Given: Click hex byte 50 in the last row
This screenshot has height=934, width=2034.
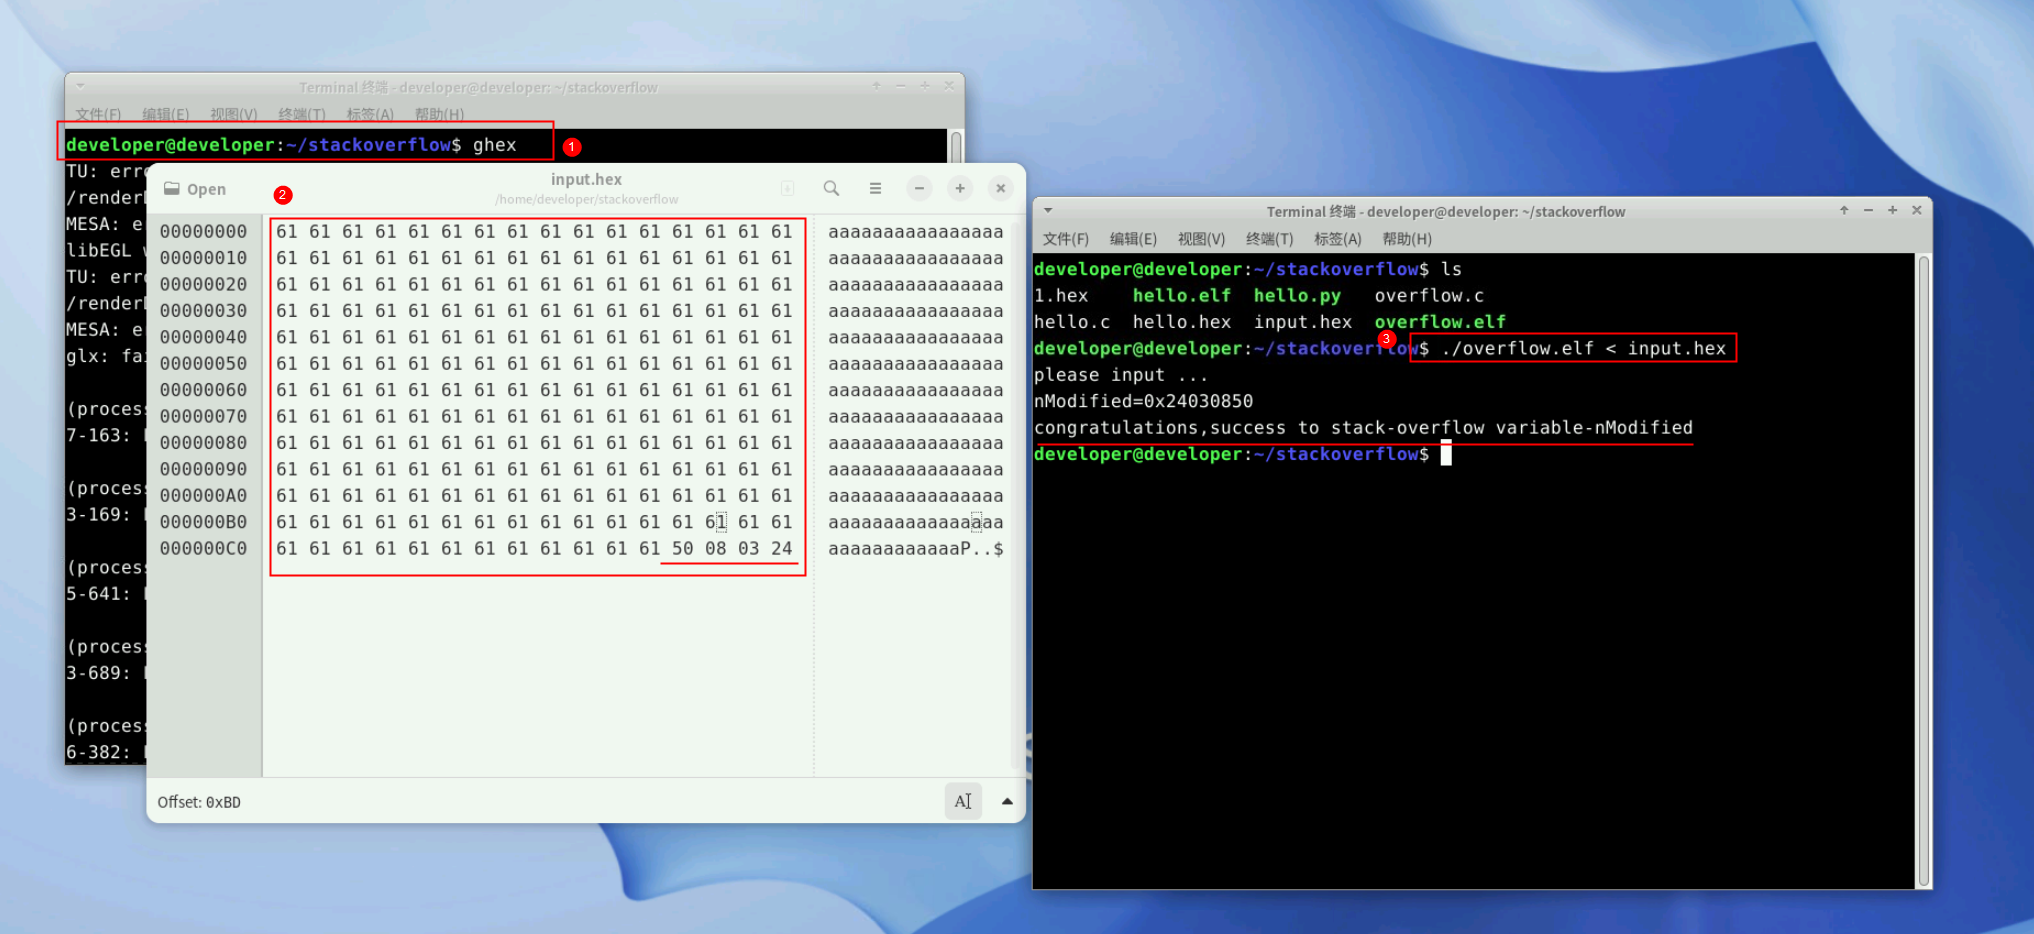Looking at the screenshot, I should click(x=682, y=548).
